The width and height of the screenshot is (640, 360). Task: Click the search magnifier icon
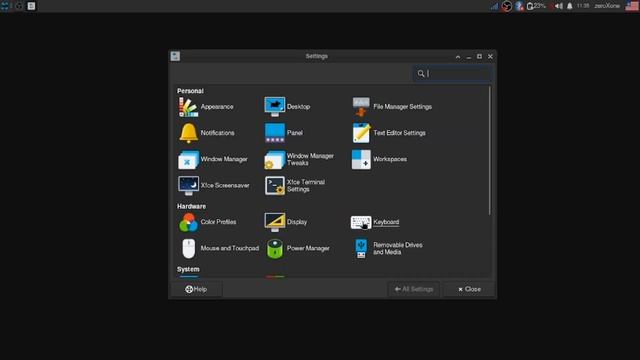pyautogui.click(x=421, y=73)
